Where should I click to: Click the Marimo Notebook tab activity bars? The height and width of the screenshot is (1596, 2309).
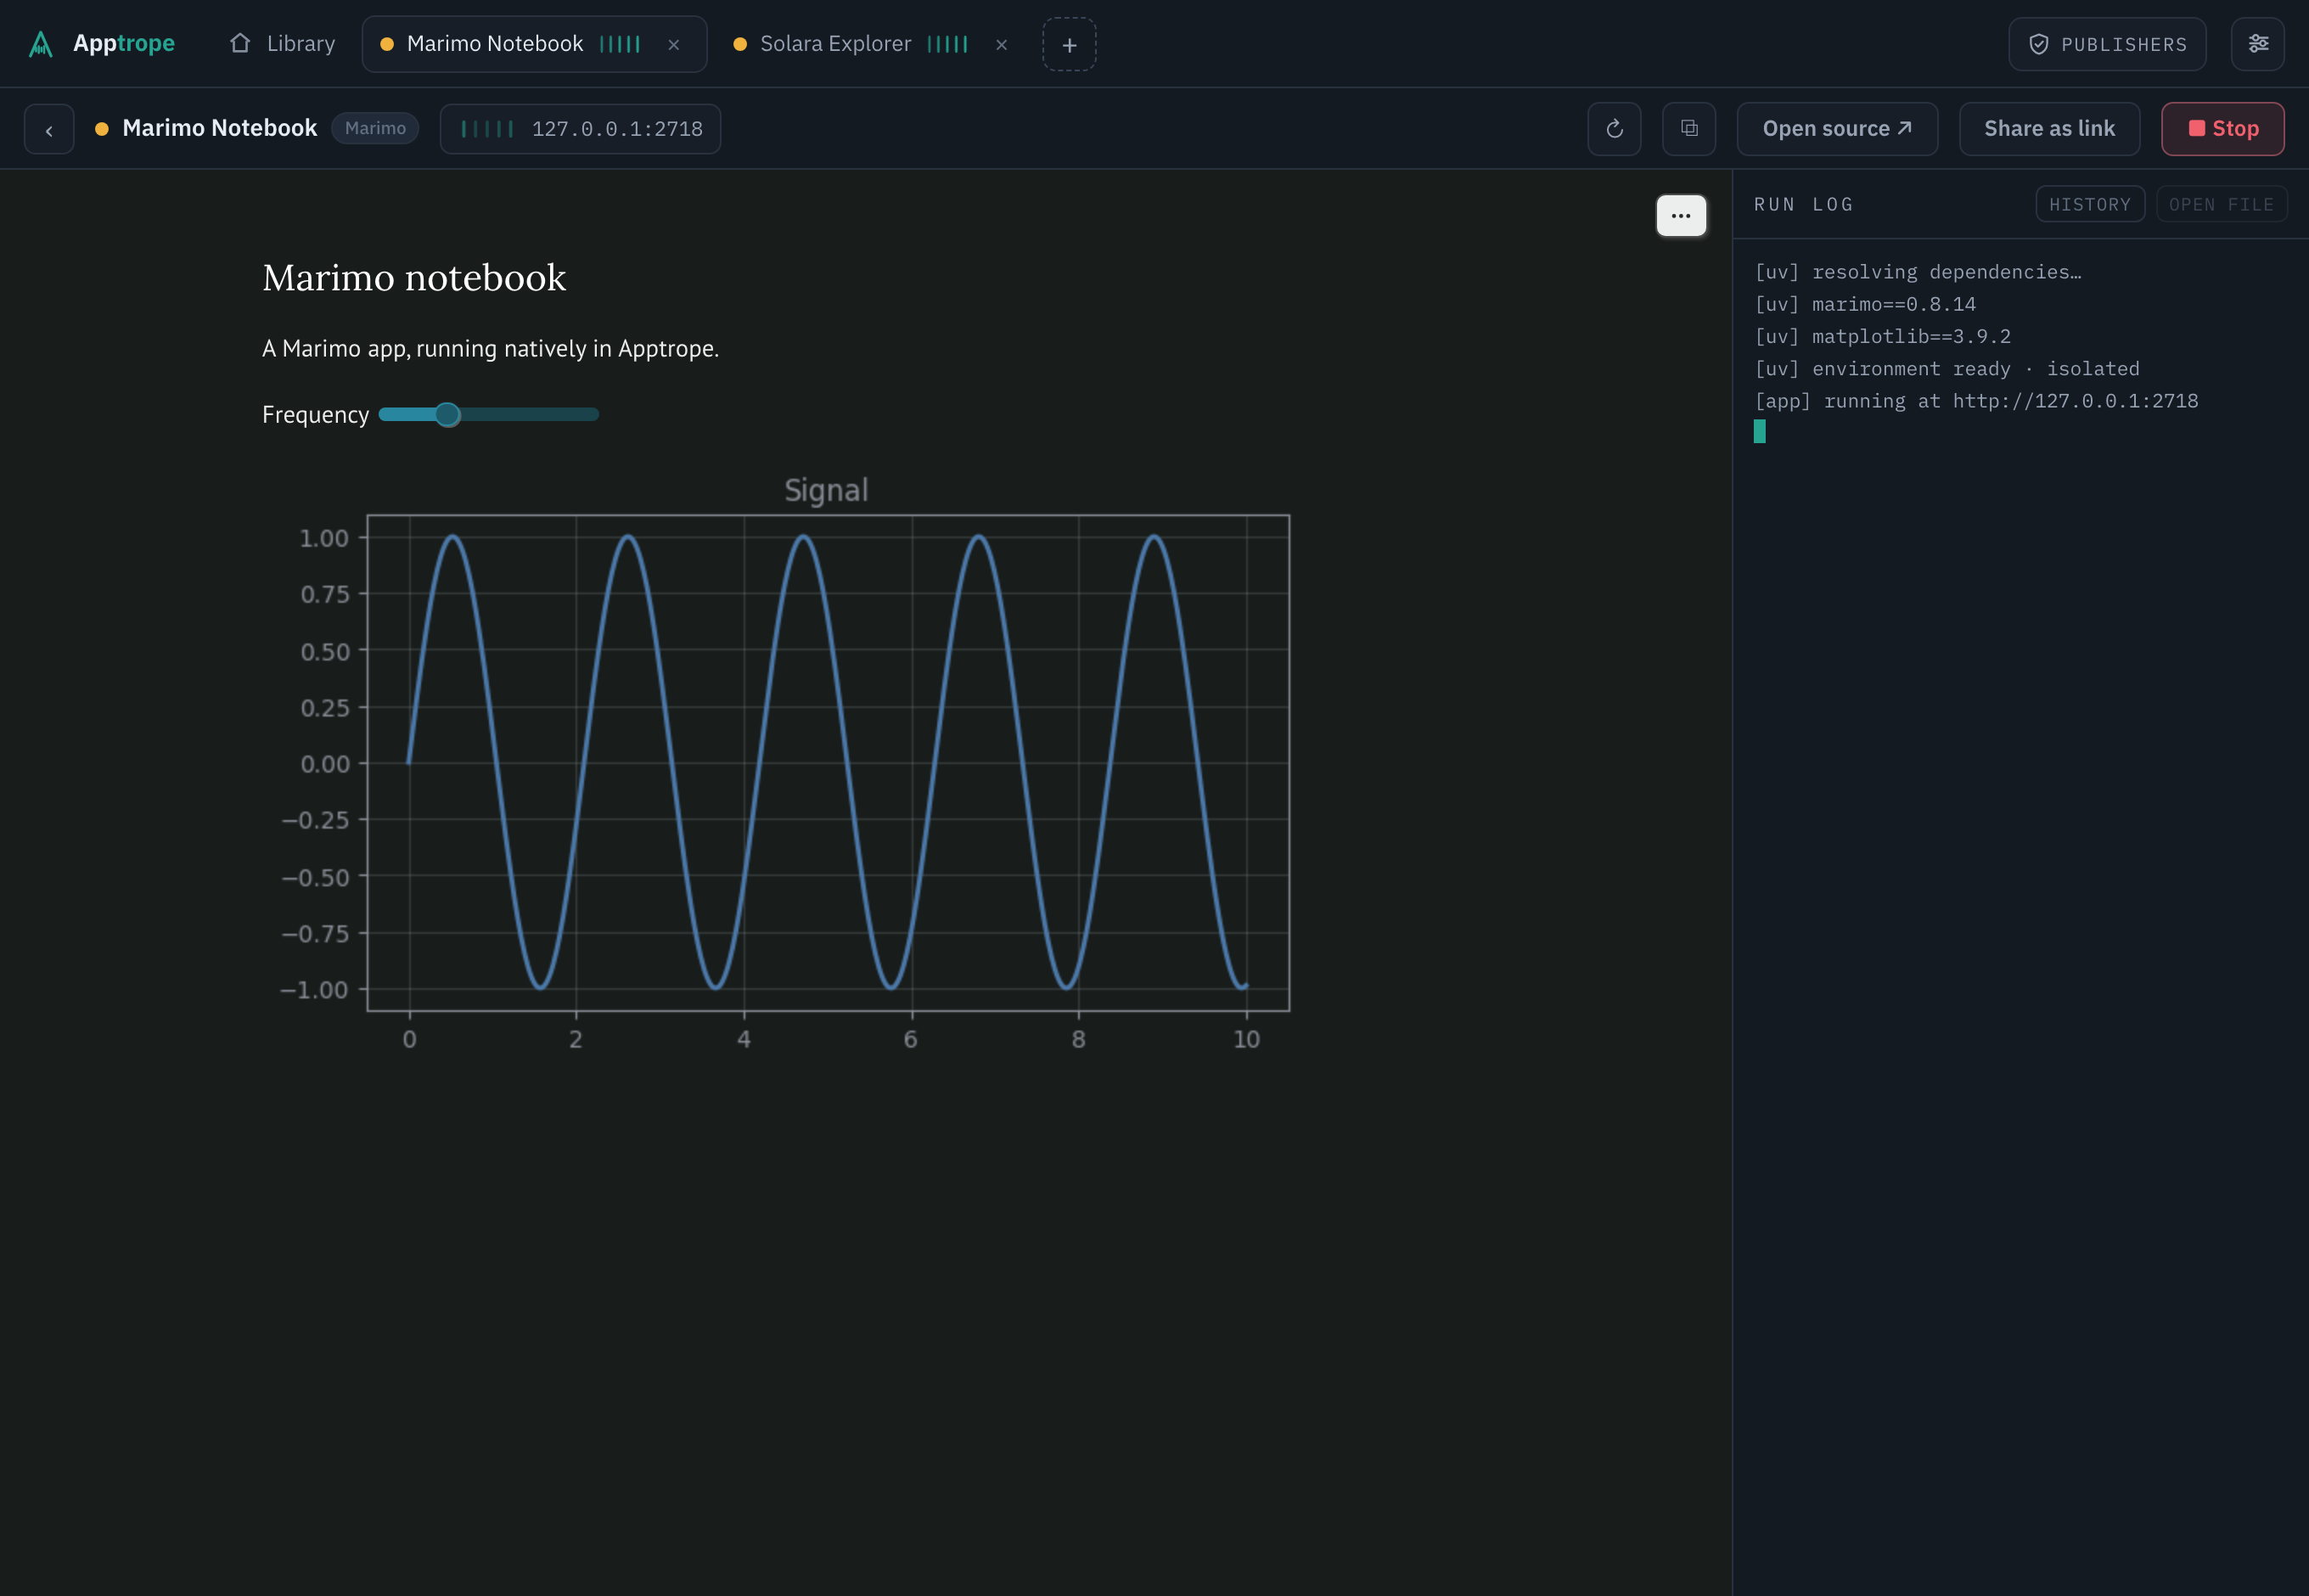coord(620,44)
